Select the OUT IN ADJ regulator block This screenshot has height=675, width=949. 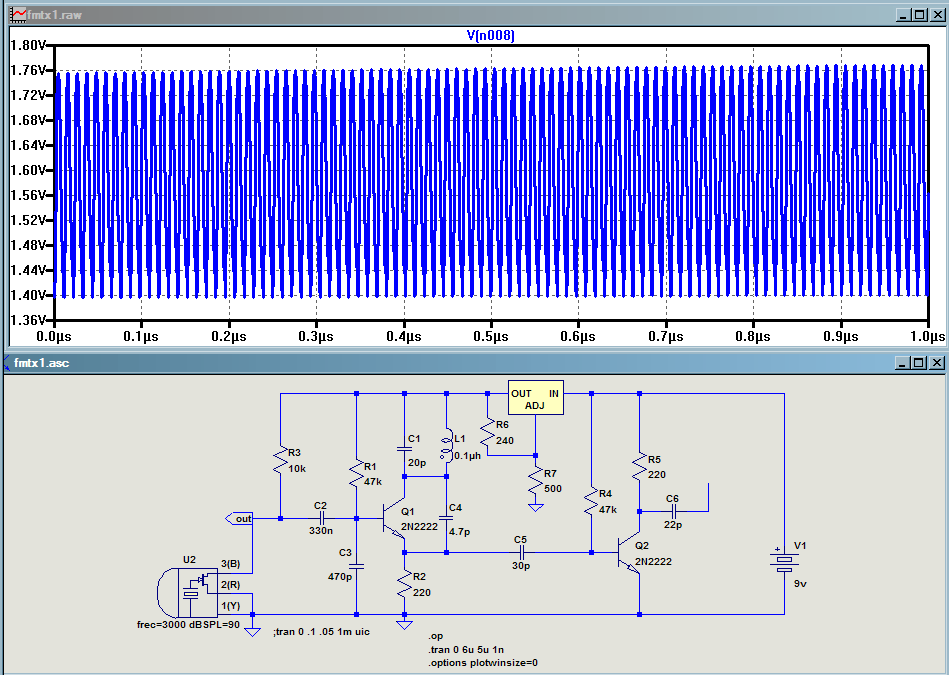coord(536,398)
